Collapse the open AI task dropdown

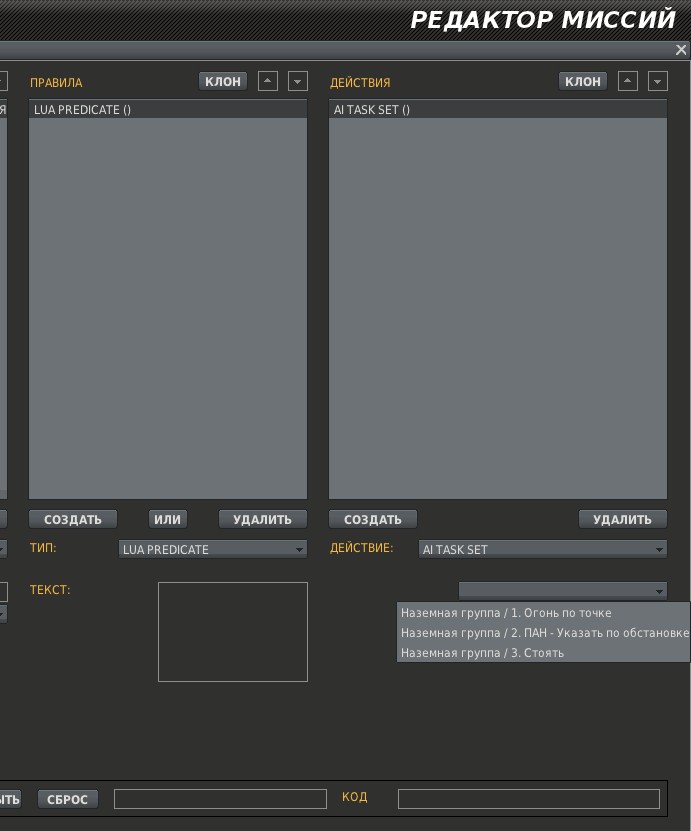click(x=563, y=590)
